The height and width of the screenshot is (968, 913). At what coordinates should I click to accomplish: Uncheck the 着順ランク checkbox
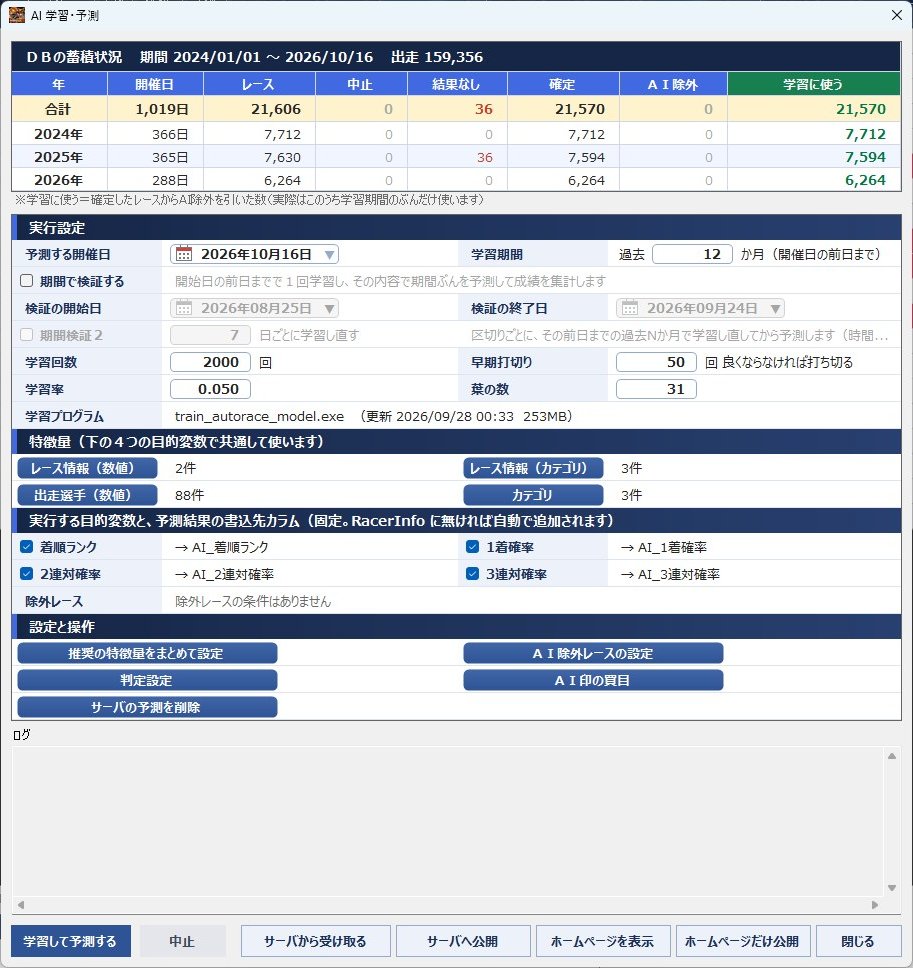click(27, 547)
